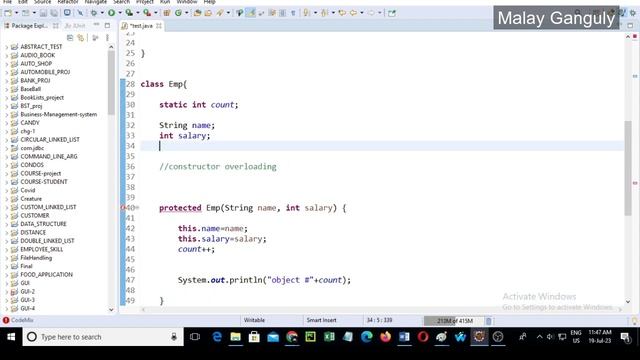This screenshot has width=640, height=360.
Task: Select the FOOD_APPLICATION project
Action: tap(47, 275)
